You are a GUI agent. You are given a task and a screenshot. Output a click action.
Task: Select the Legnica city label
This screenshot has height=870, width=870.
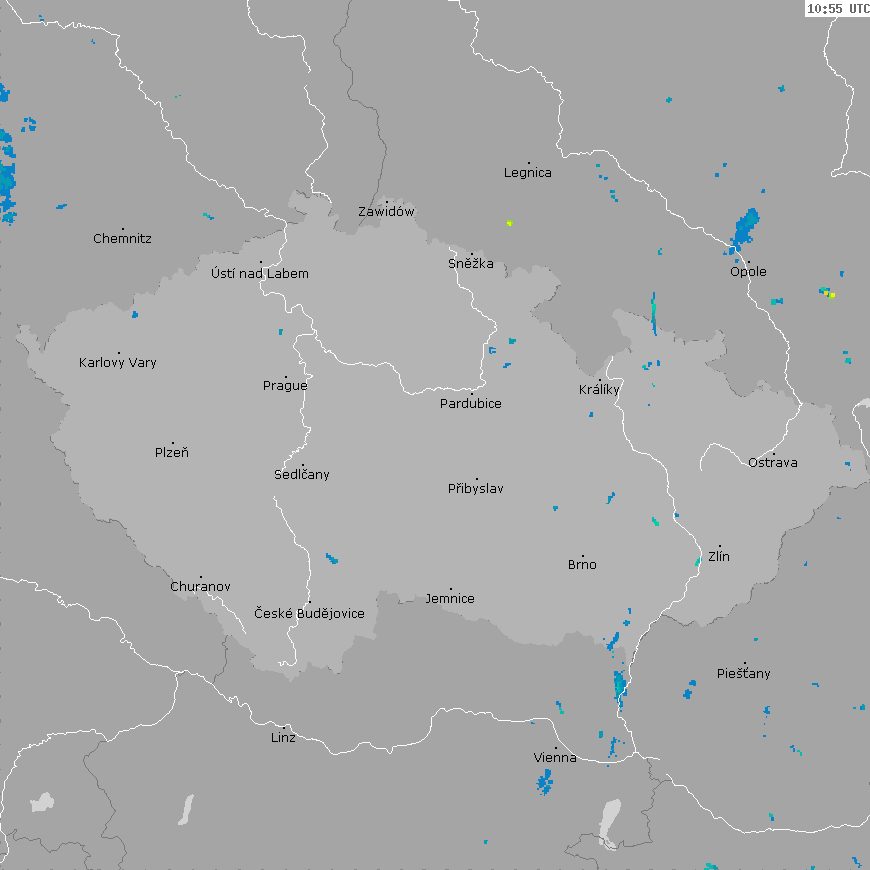(x=528, y=173)
